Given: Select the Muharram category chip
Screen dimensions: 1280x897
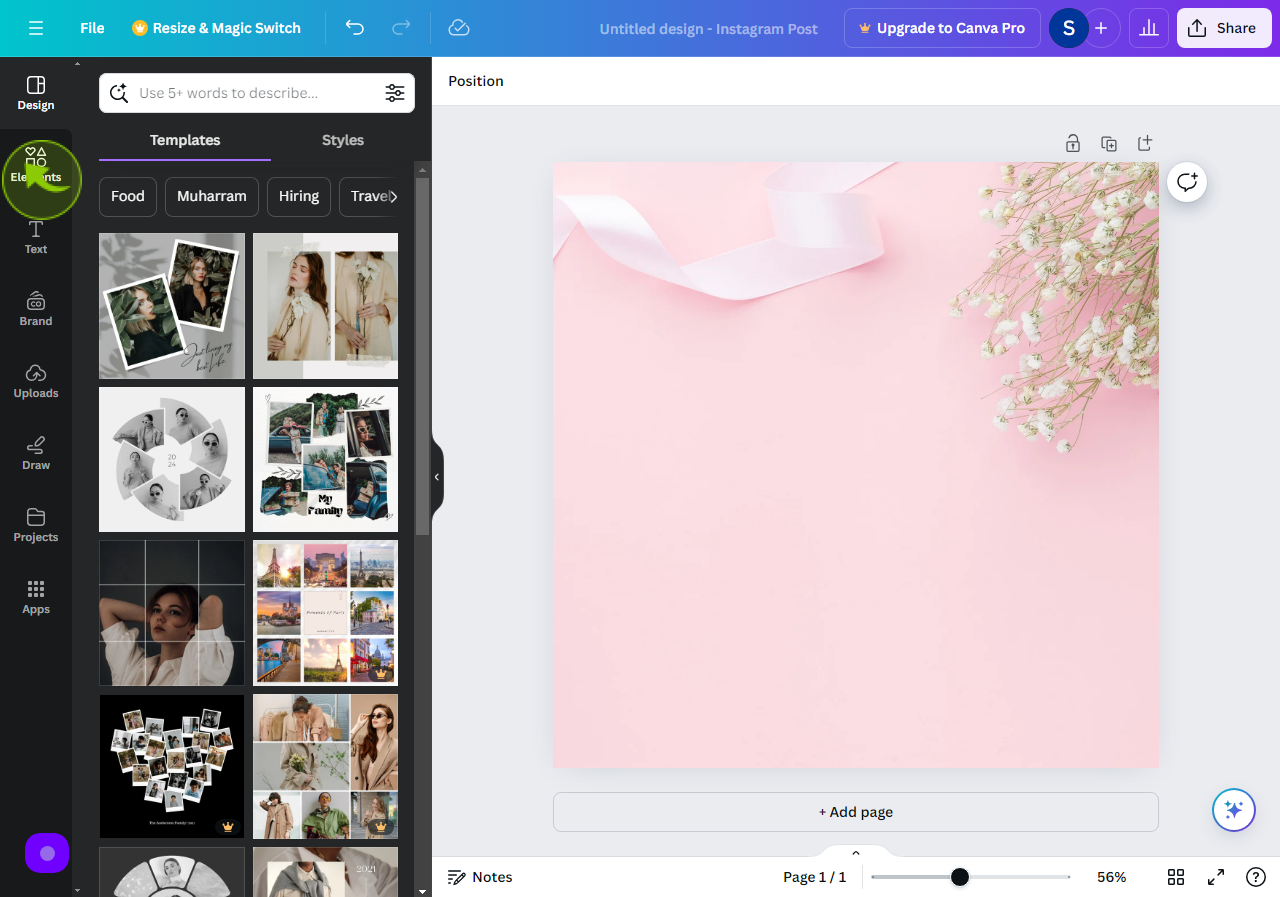Looking at the screenshot, I should 212,196.
